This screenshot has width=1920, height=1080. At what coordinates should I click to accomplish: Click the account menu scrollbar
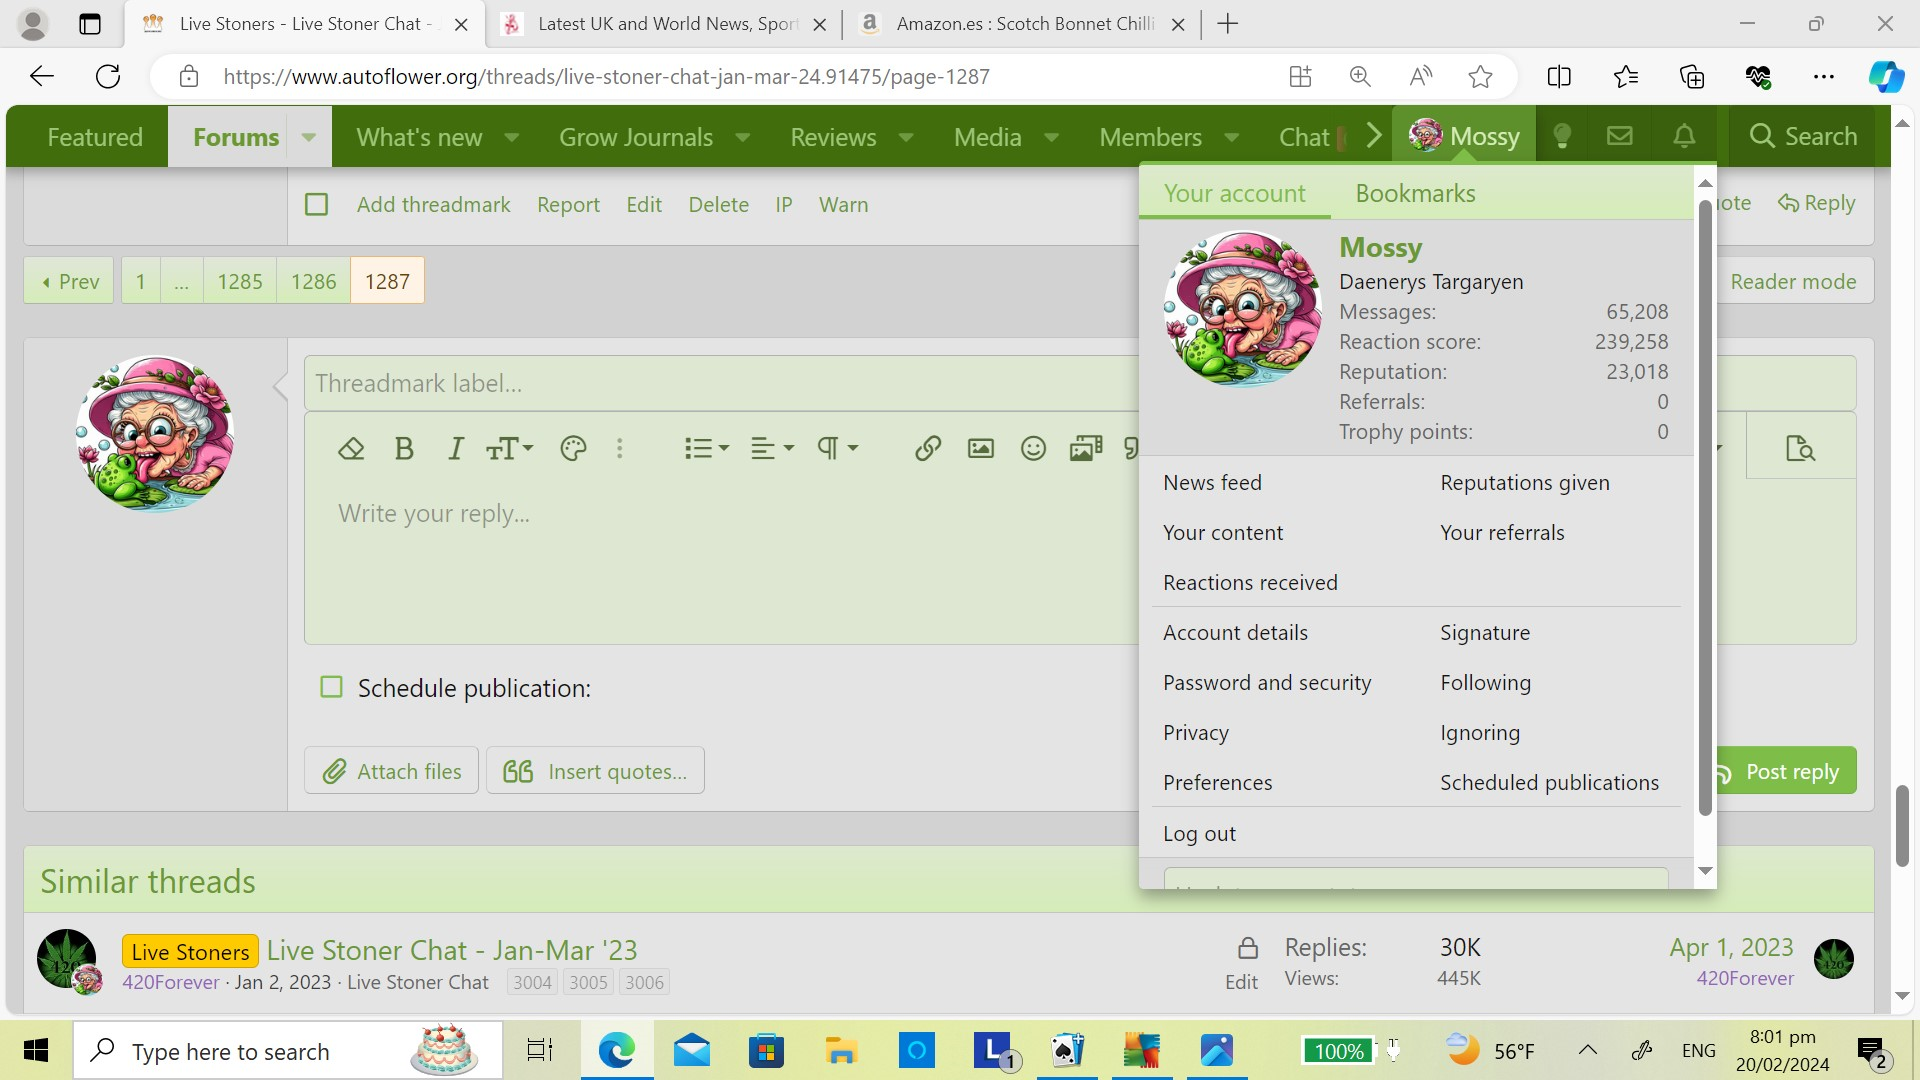1705,507
